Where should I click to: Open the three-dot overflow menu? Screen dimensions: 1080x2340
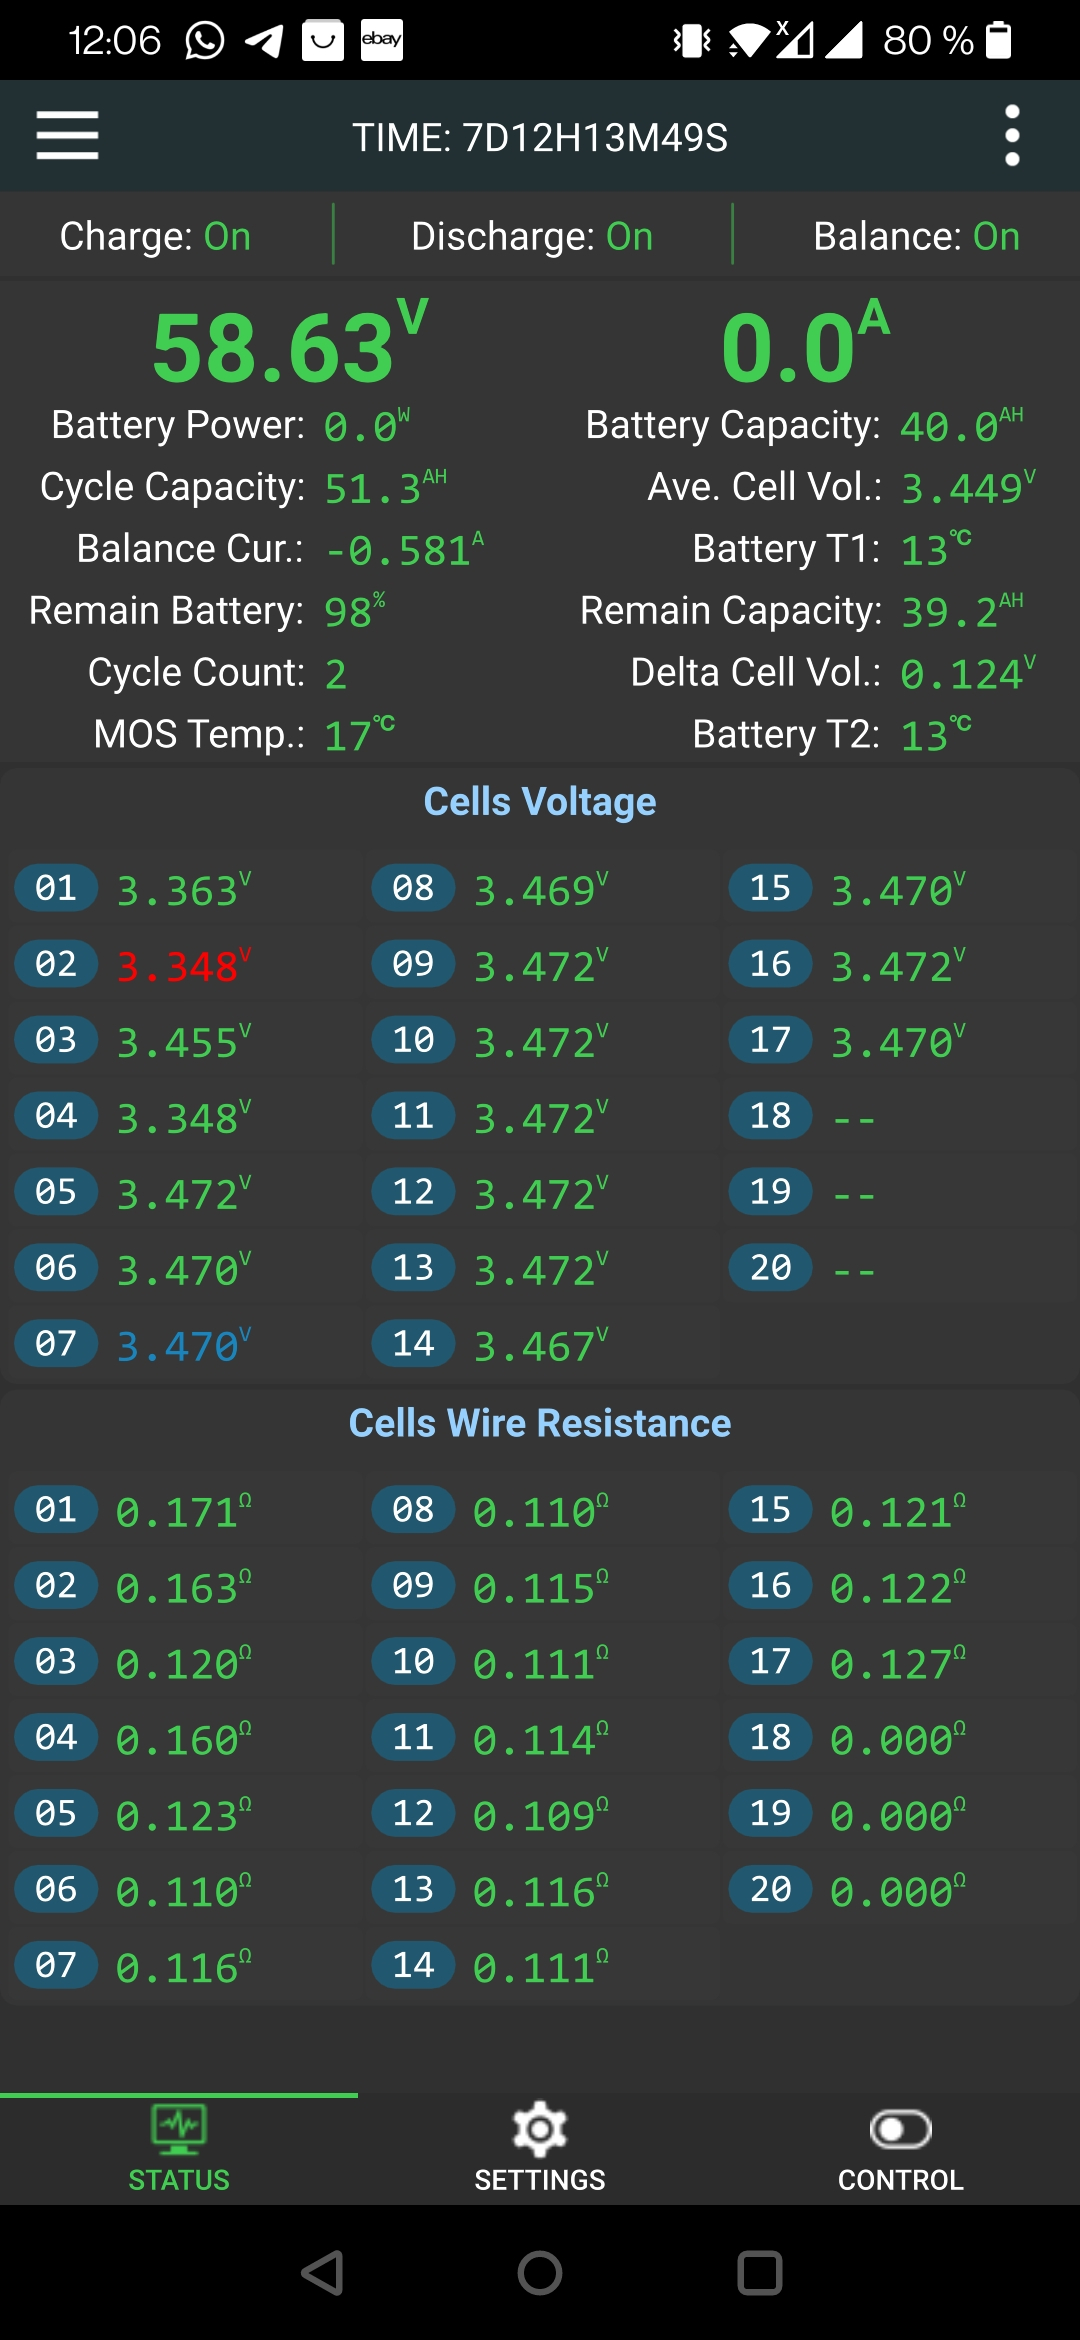click(1012, 136)
